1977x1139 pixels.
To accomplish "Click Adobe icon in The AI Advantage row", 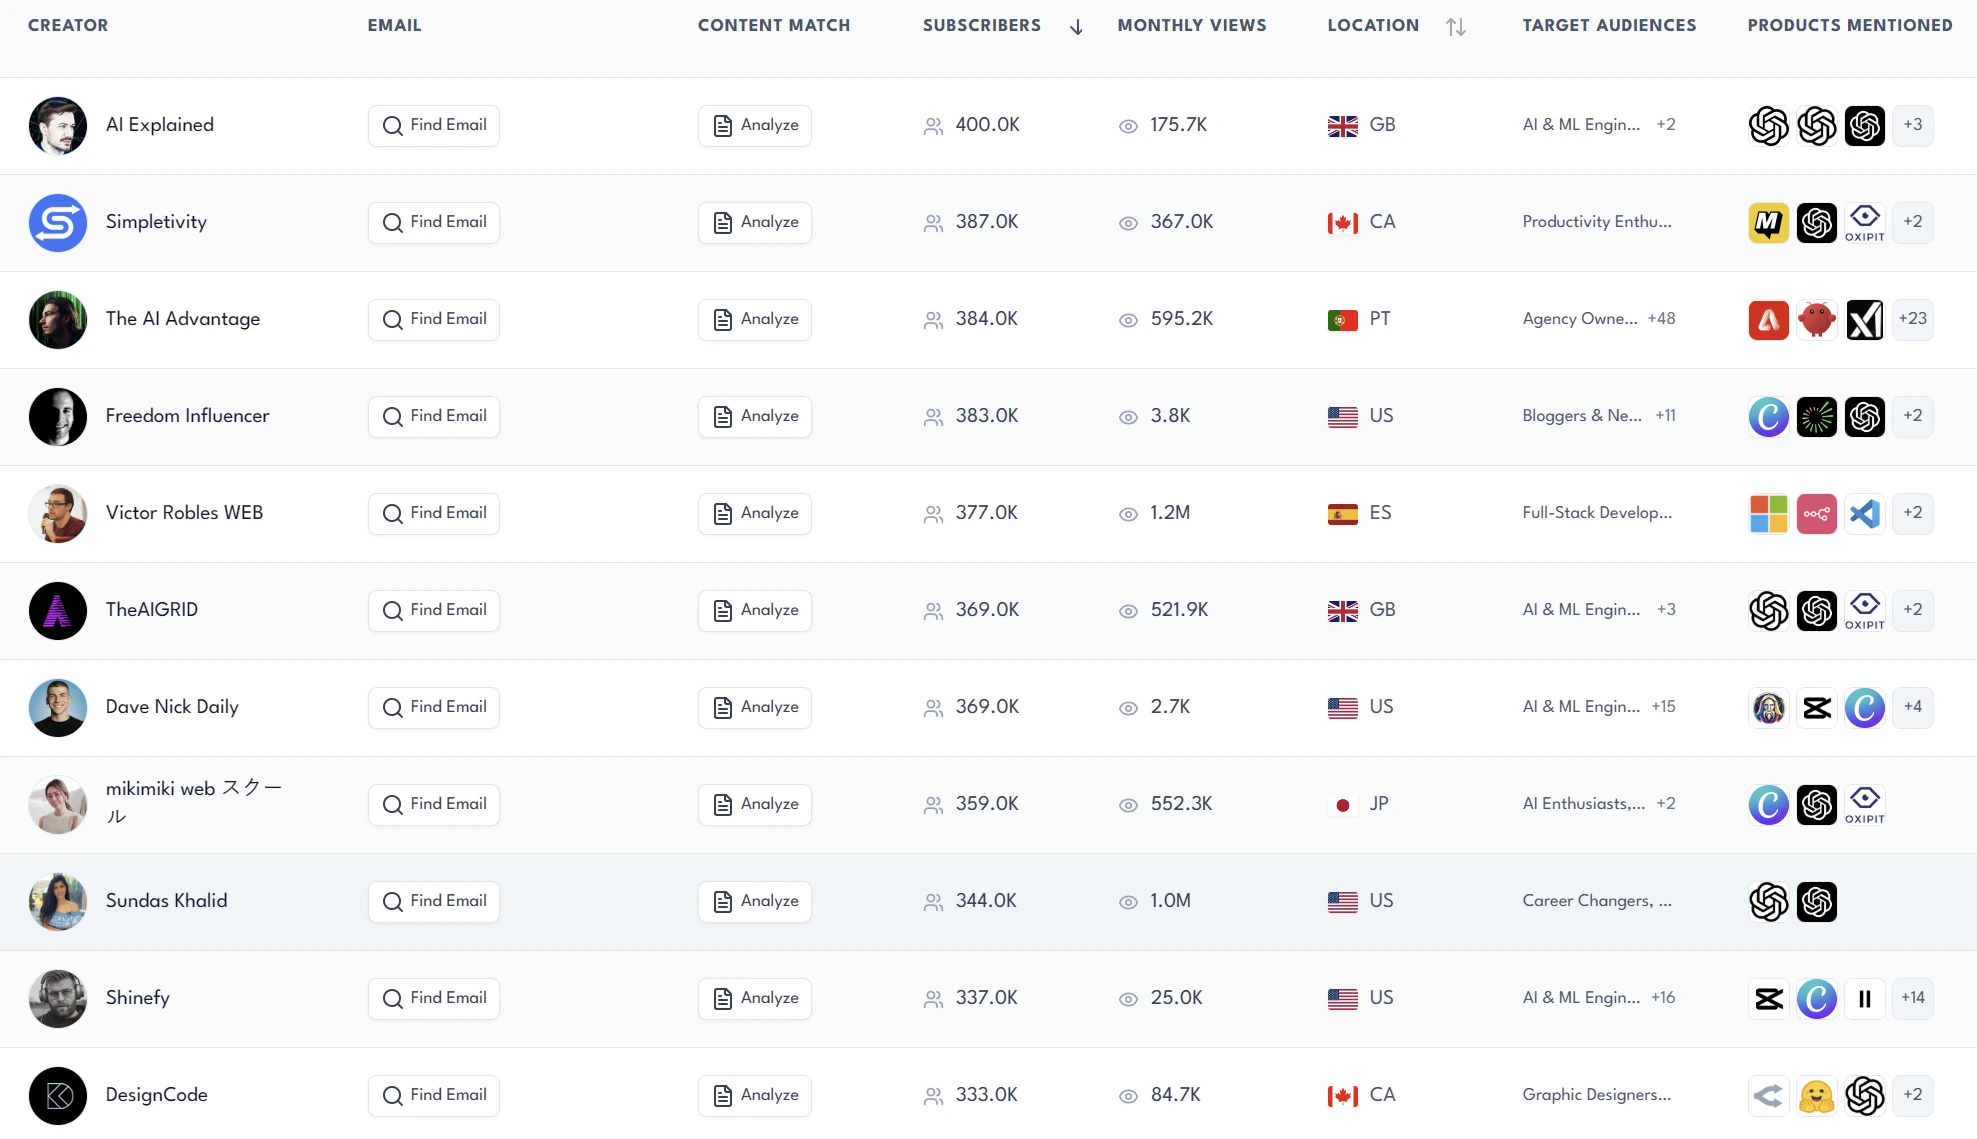I will (1768, 320).
